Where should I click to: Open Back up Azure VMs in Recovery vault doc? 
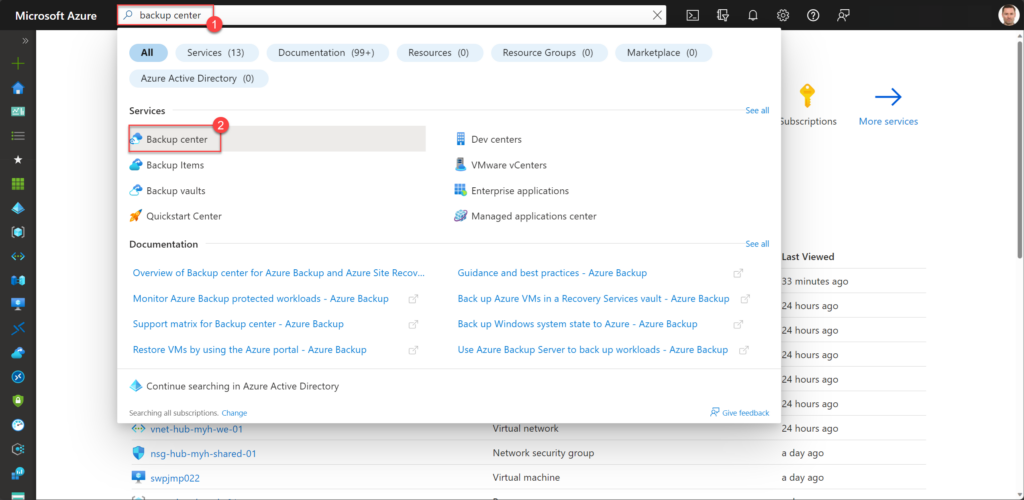pyautogui.click(x=594, y=298)
